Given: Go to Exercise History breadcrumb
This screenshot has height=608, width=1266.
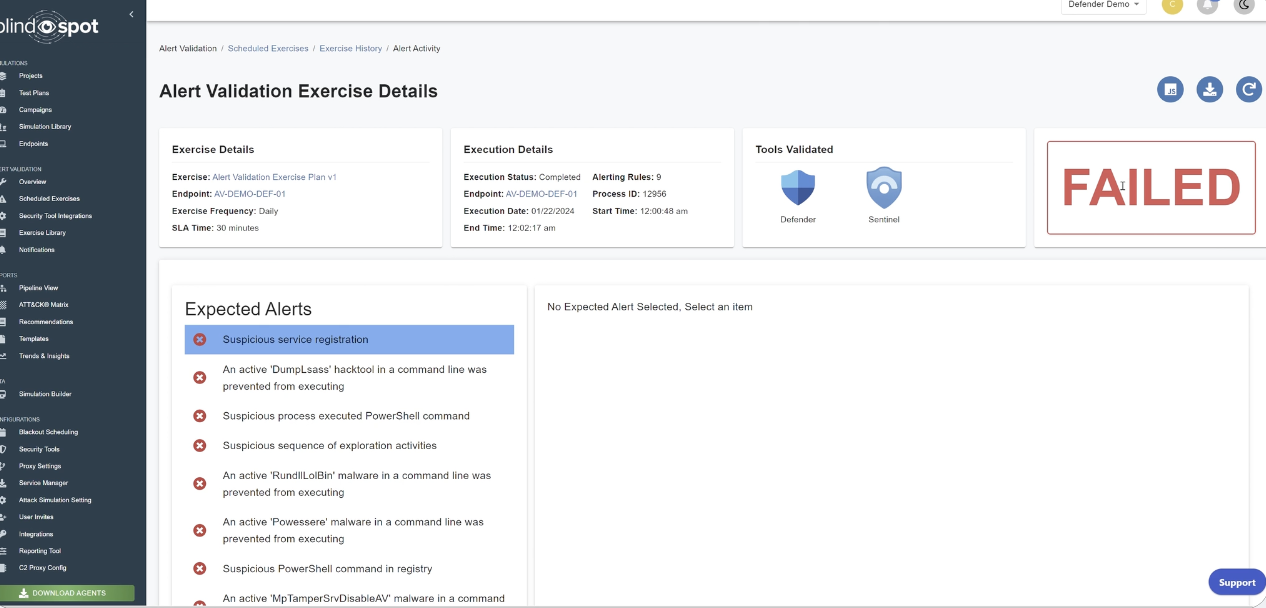Looking at the screenshot, I should click(x=350, y=48).
